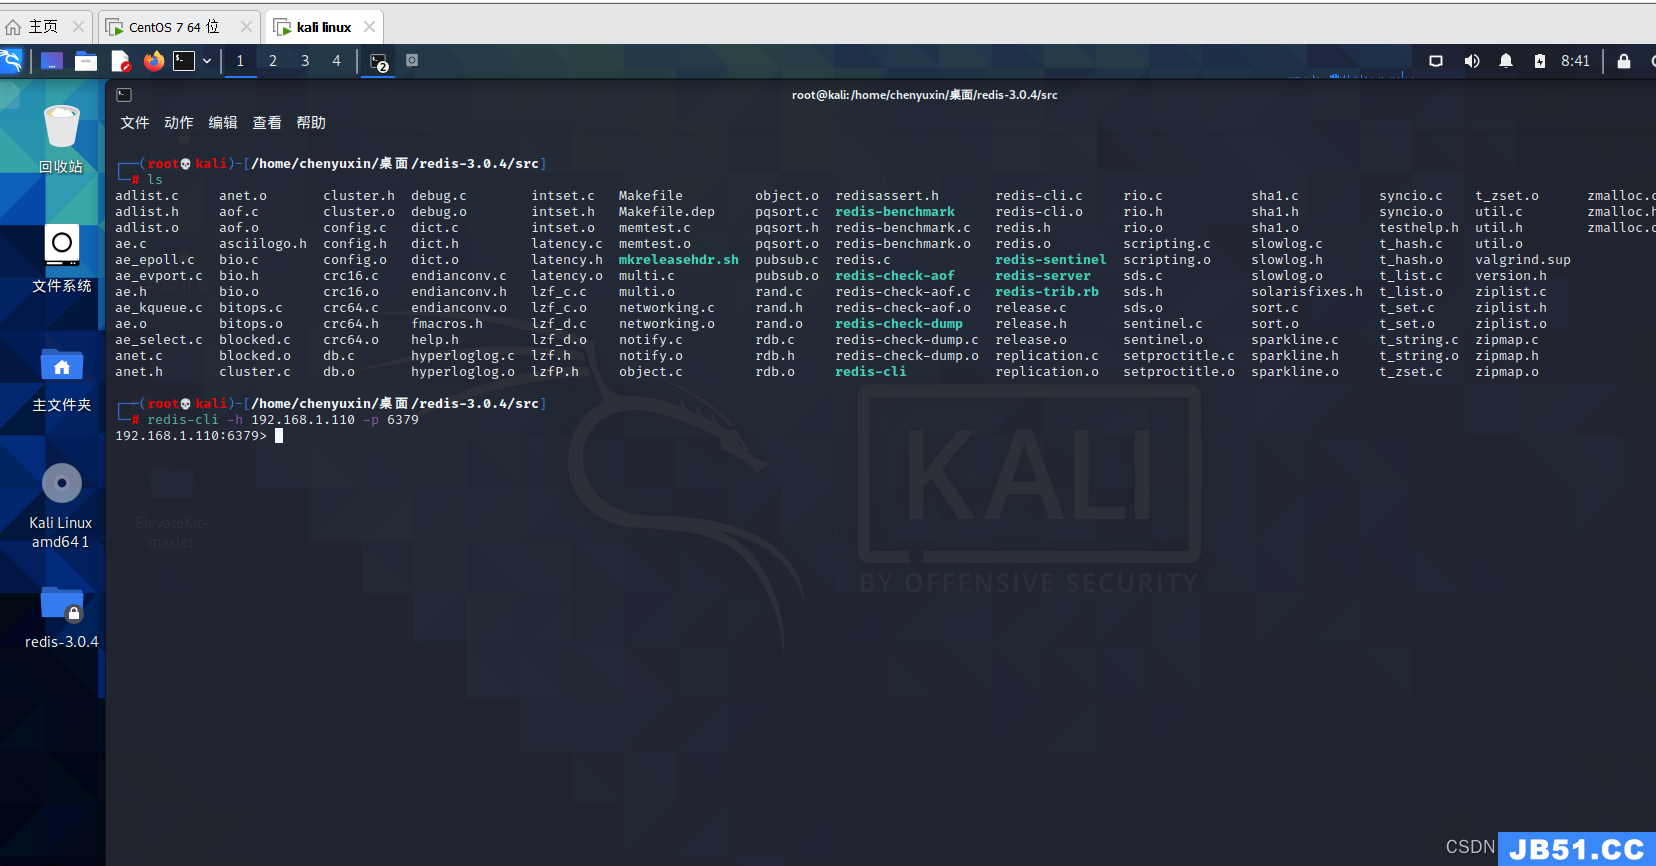Screen dimensions: 1656x866
Task: Click the hyperloglog.c filename
Action: [463, 356]
